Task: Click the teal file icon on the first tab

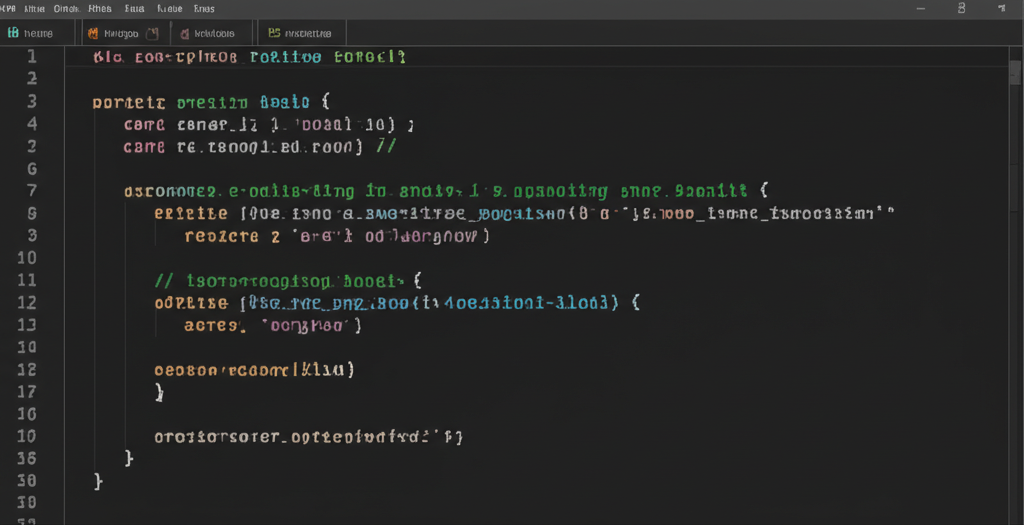Action: (x=13, y=33)
